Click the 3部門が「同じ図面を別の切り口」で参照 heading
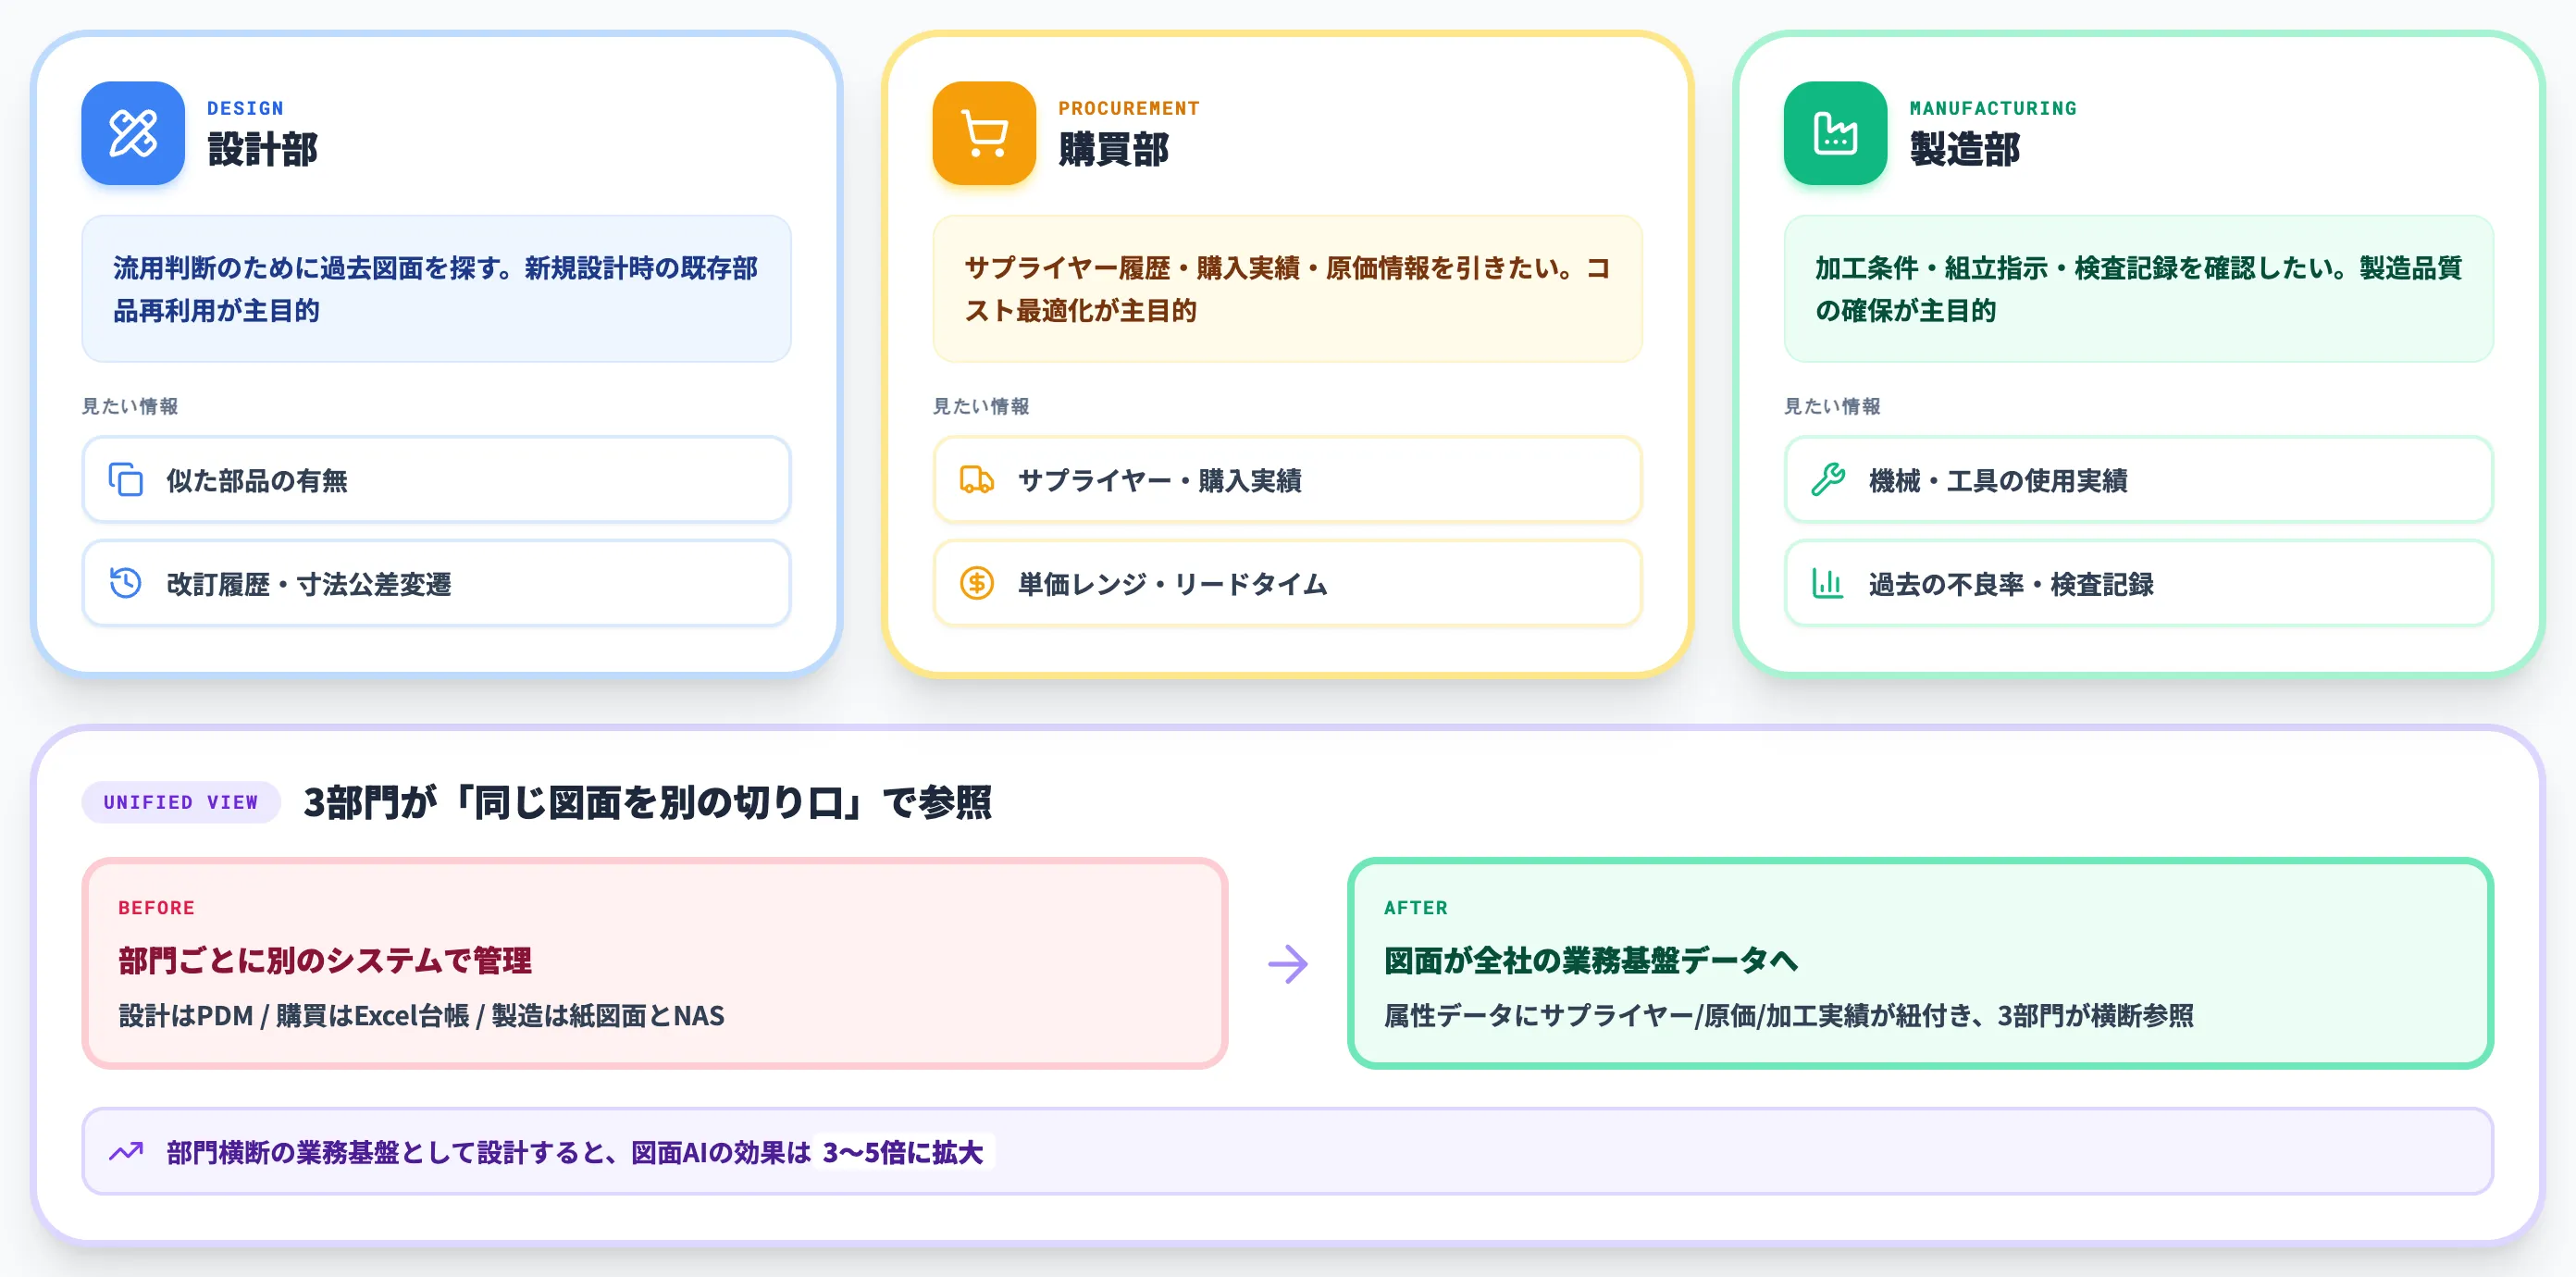 [647, 802]
